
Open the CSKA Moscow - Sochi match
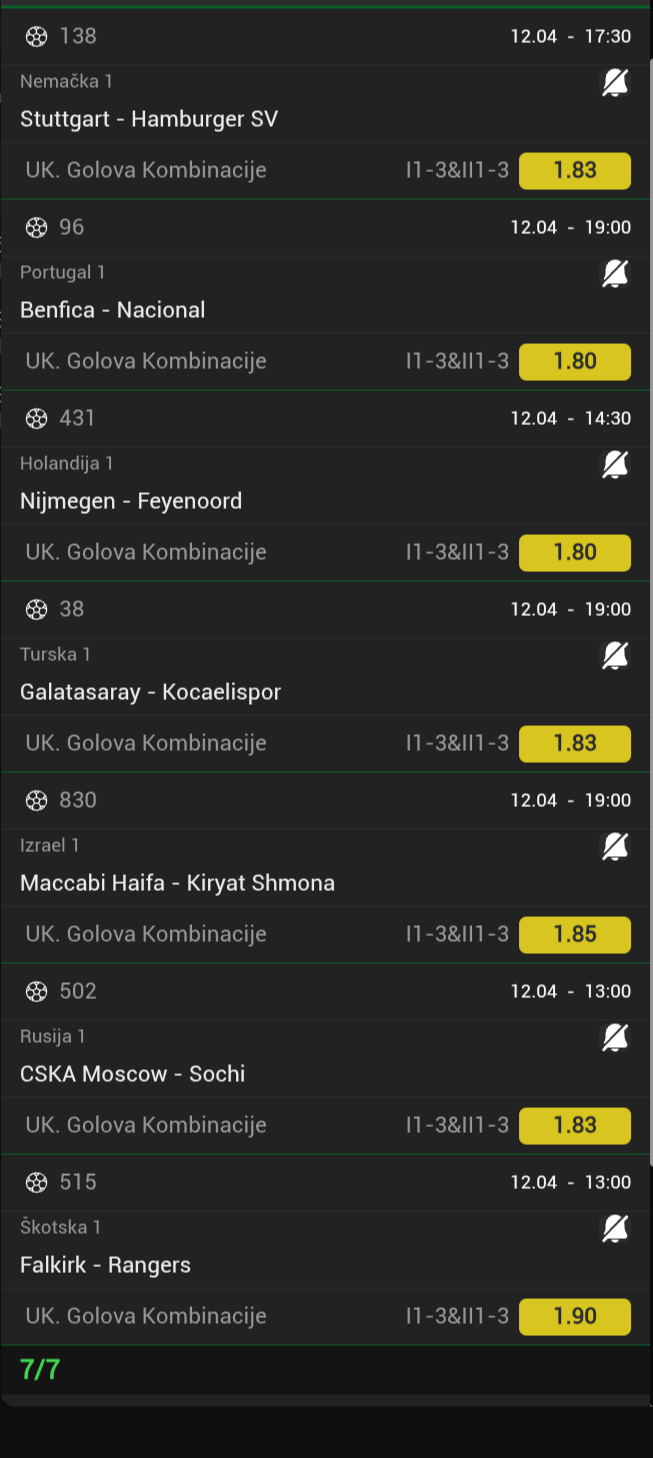click(x=133, y=1074)
